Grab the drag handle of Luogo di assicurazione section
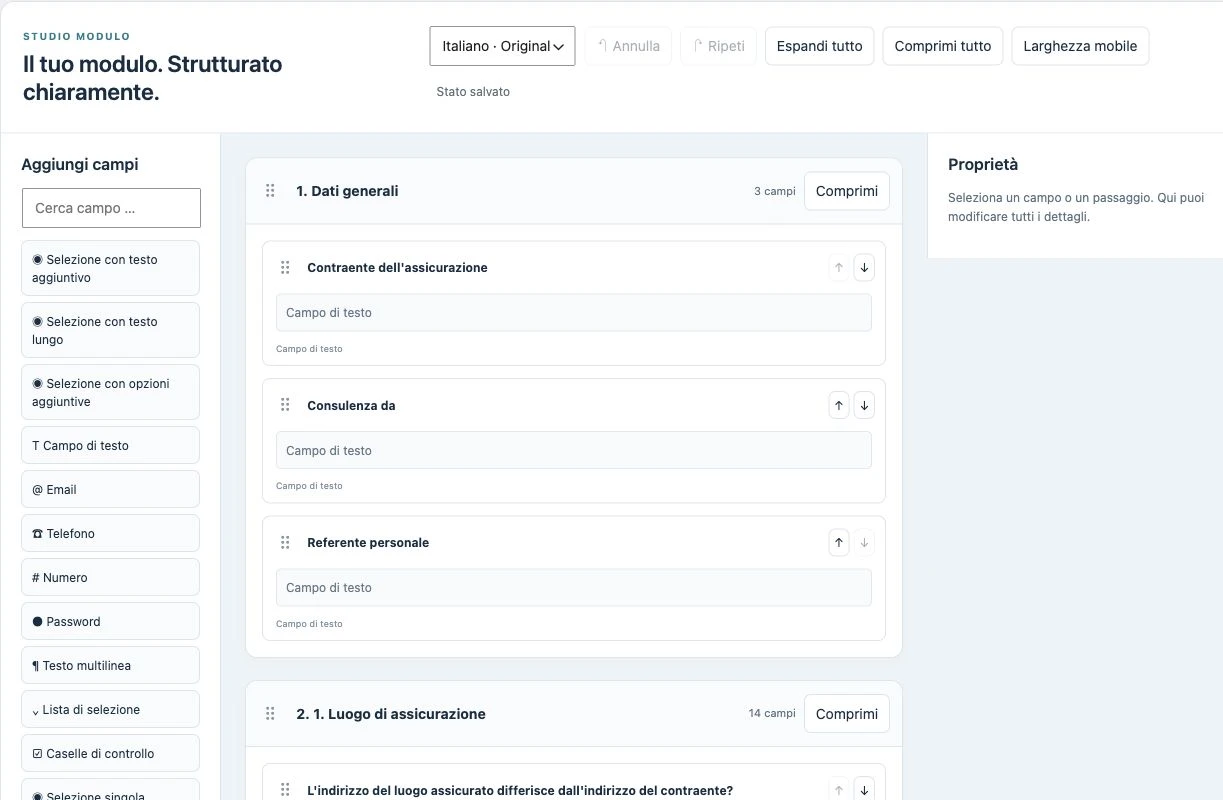 (270, 714)
